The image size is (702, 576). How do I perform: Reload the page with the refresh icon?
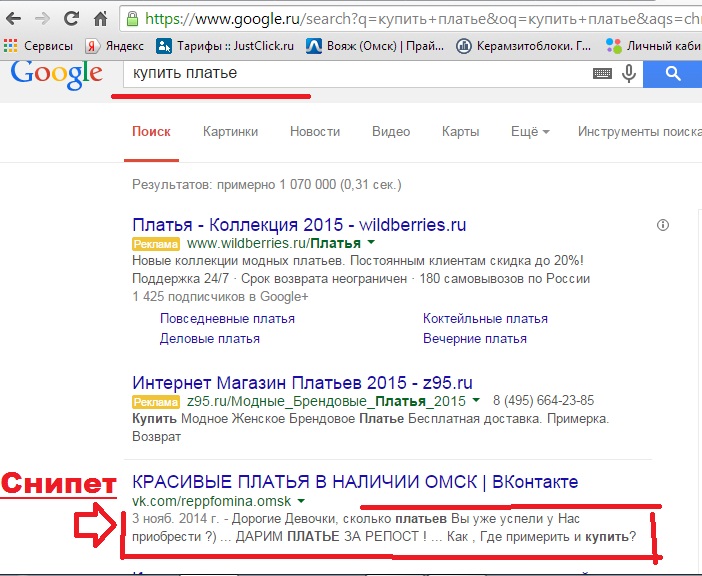click(x=71, y=19)
